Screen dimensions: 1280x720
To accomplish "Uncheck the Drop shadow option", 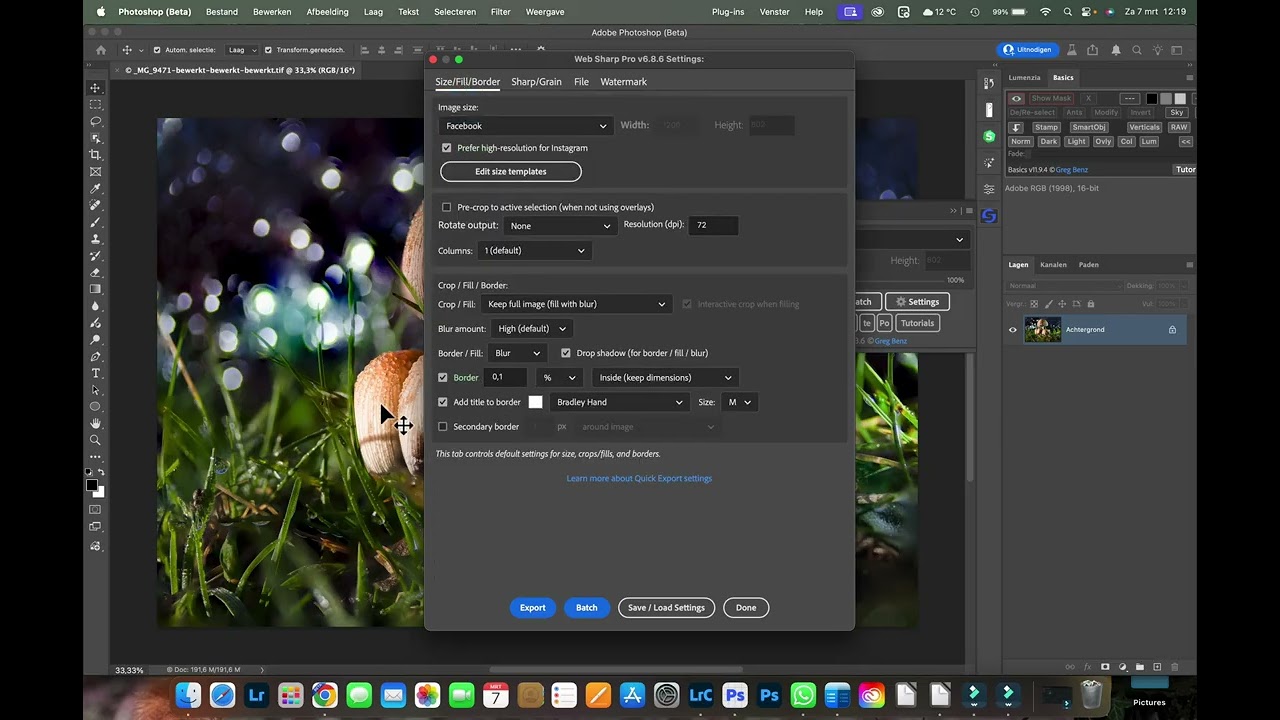I will [x=566, y=353].
